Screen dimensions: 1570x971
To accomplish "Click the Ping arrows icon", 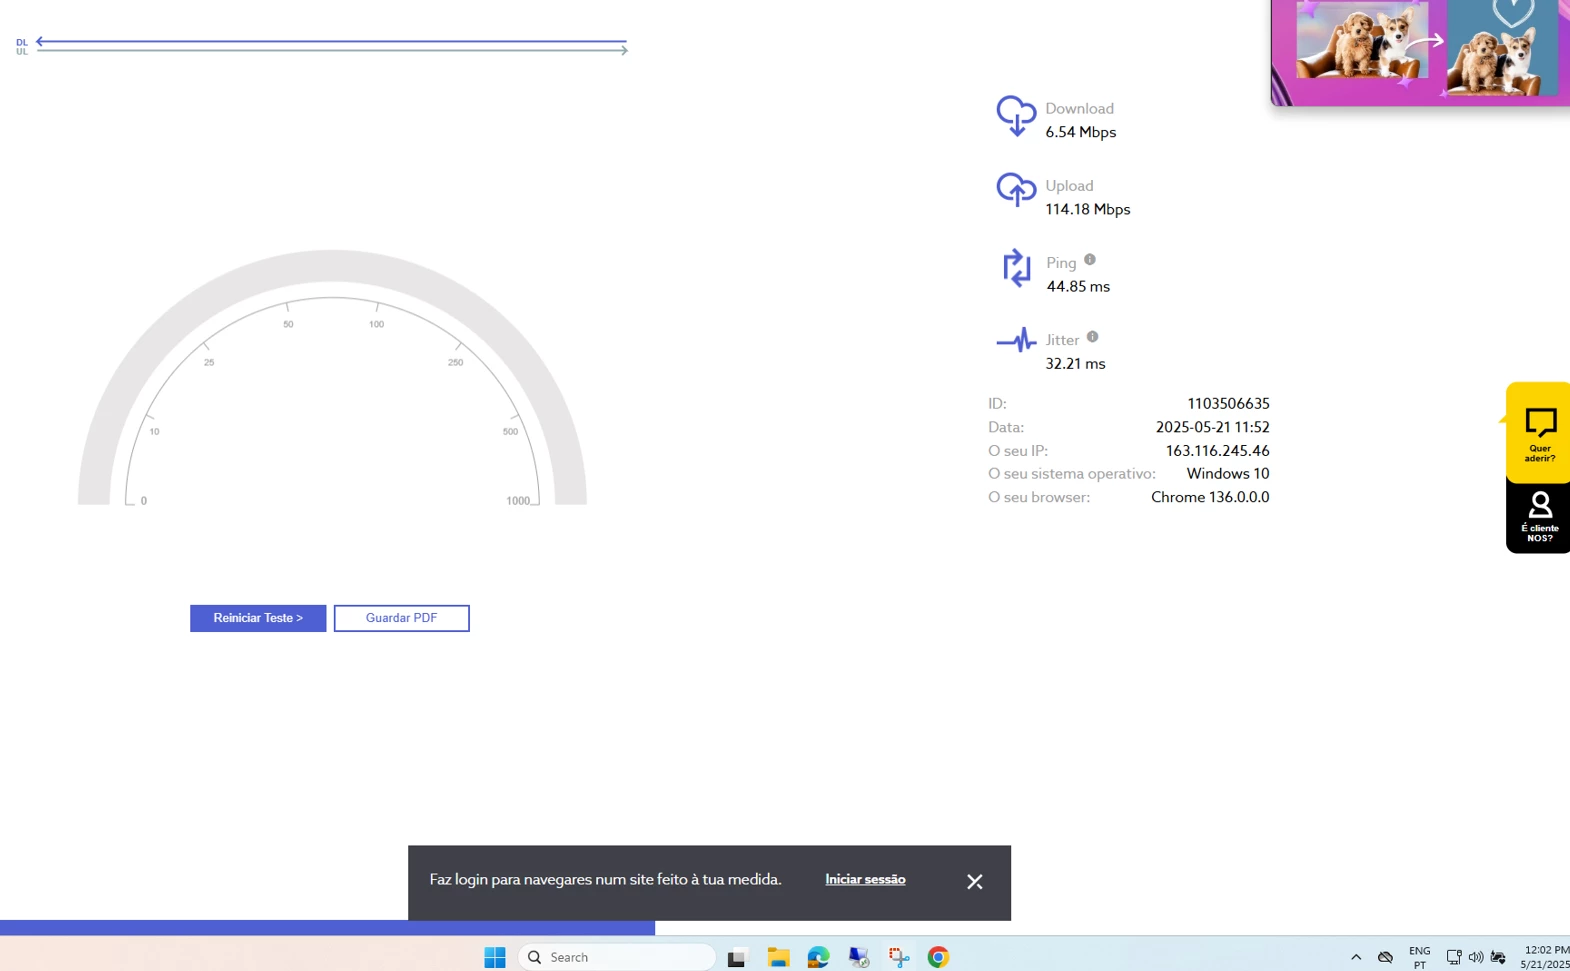I will [1017, 268].
